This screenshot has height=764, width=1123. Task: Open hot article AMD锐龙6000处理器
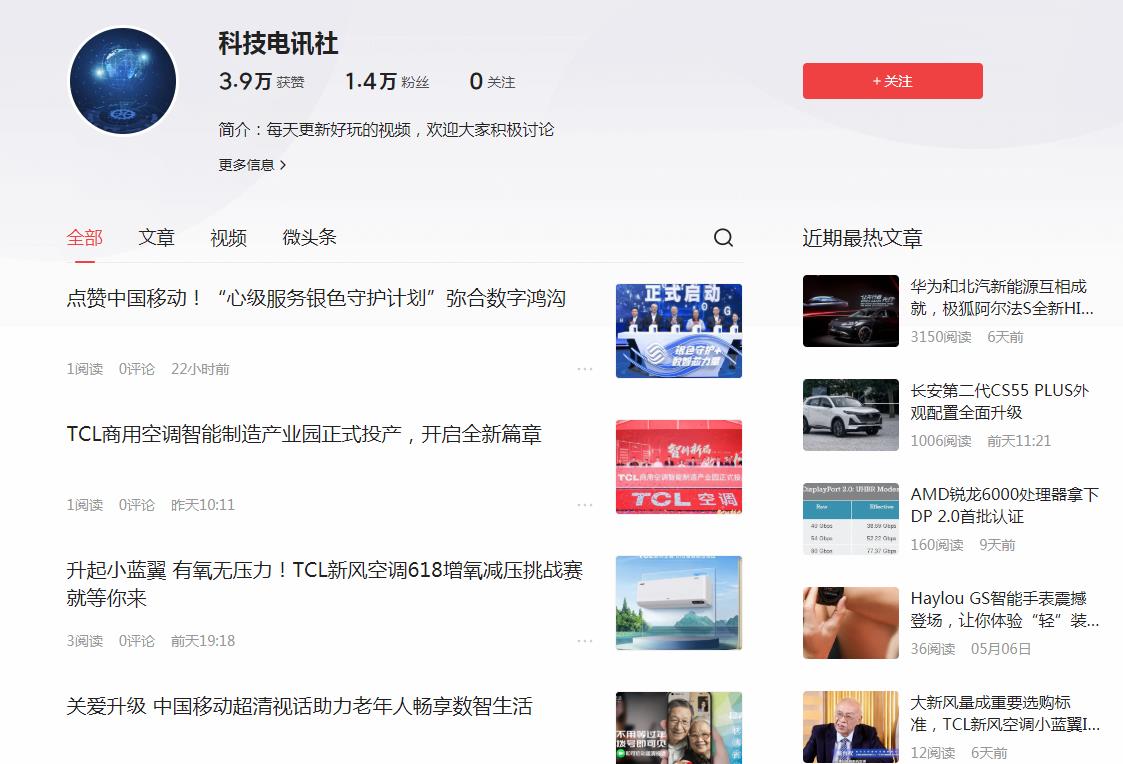click(1004, 505)
